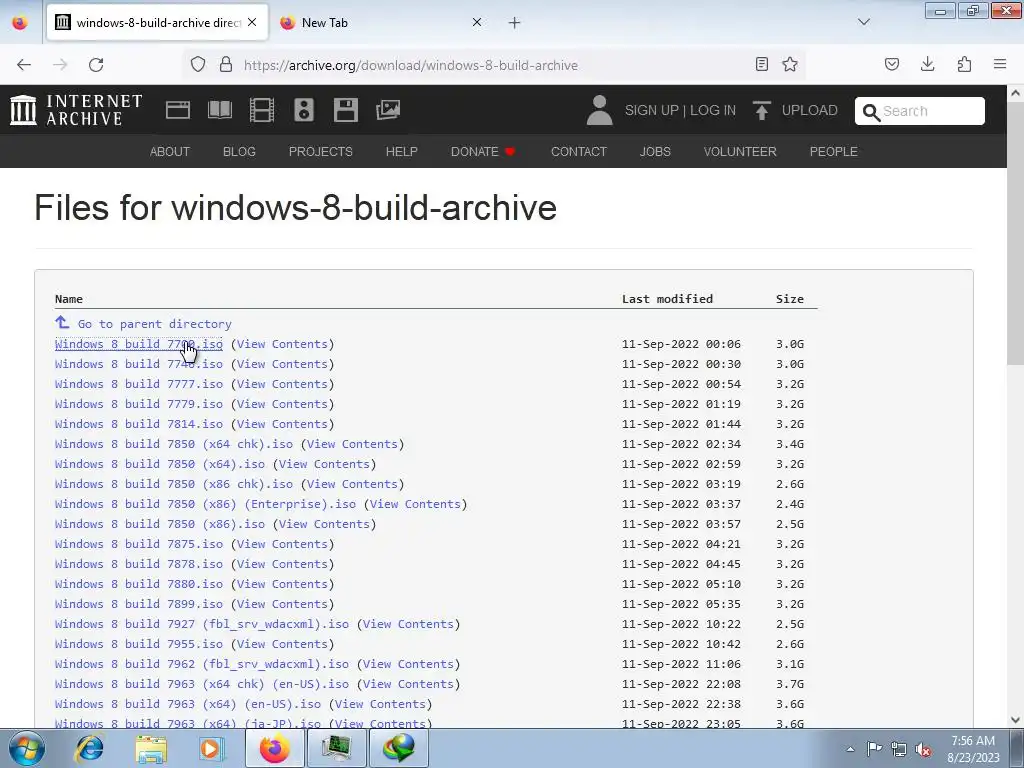Open the extensions puzzle icon

[x=964, y=64]
